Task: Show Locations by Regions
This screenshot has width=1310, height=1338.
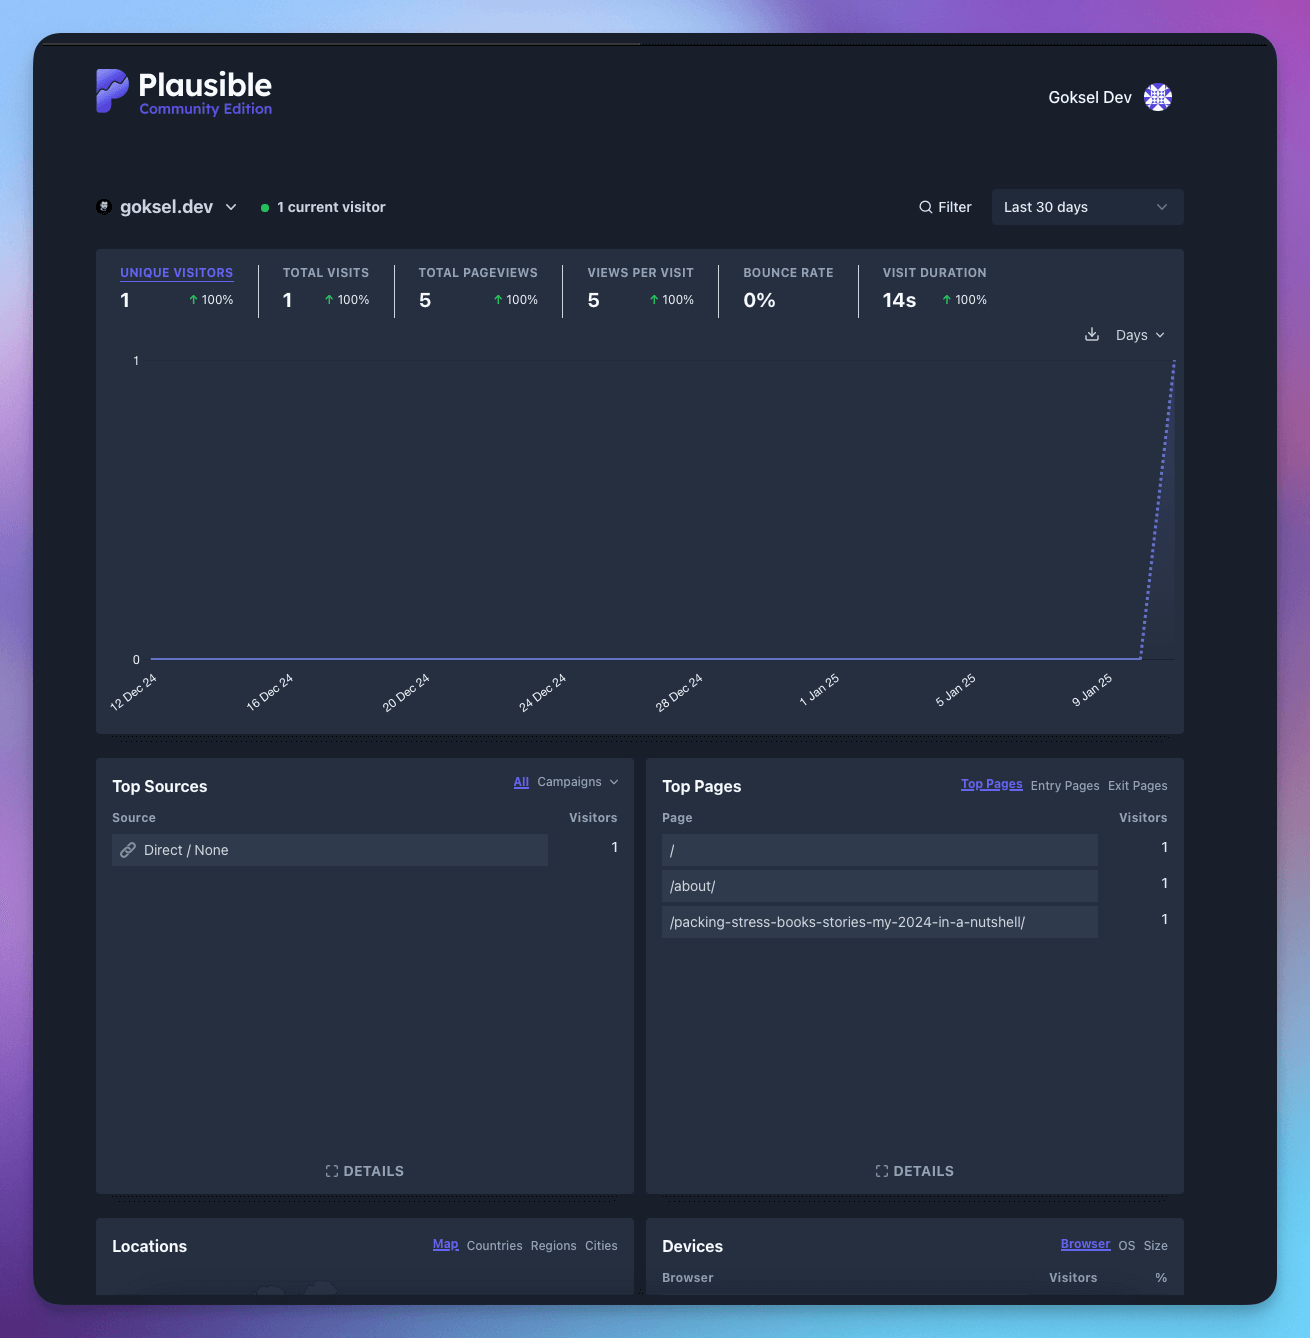Action: [553, 1246]
